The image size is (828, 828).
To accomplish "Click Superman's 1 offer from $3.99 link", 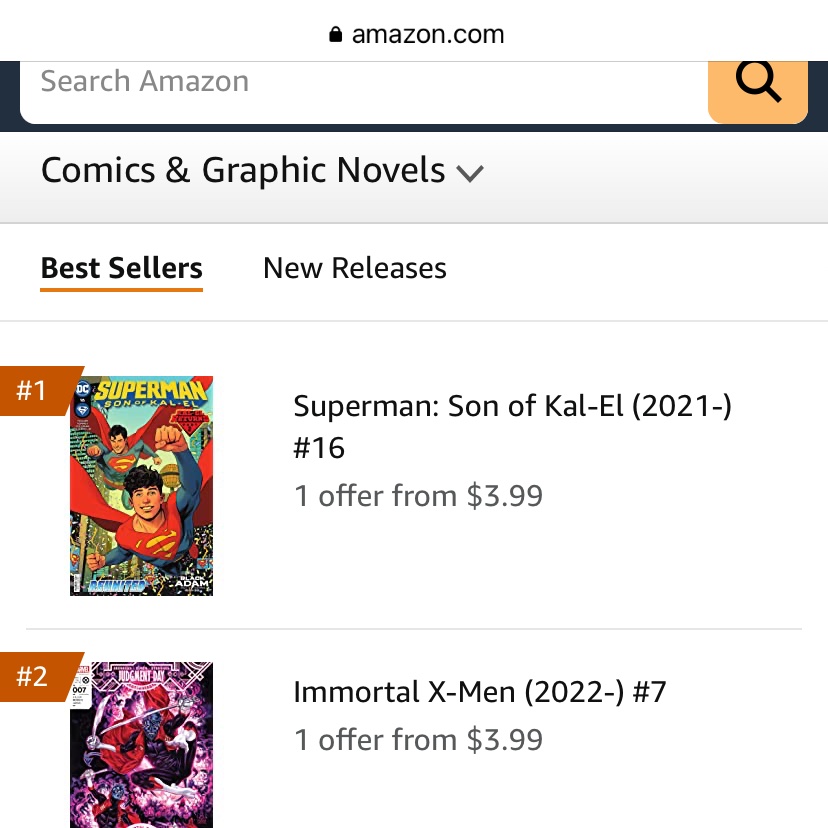I will tap(418, 496).
